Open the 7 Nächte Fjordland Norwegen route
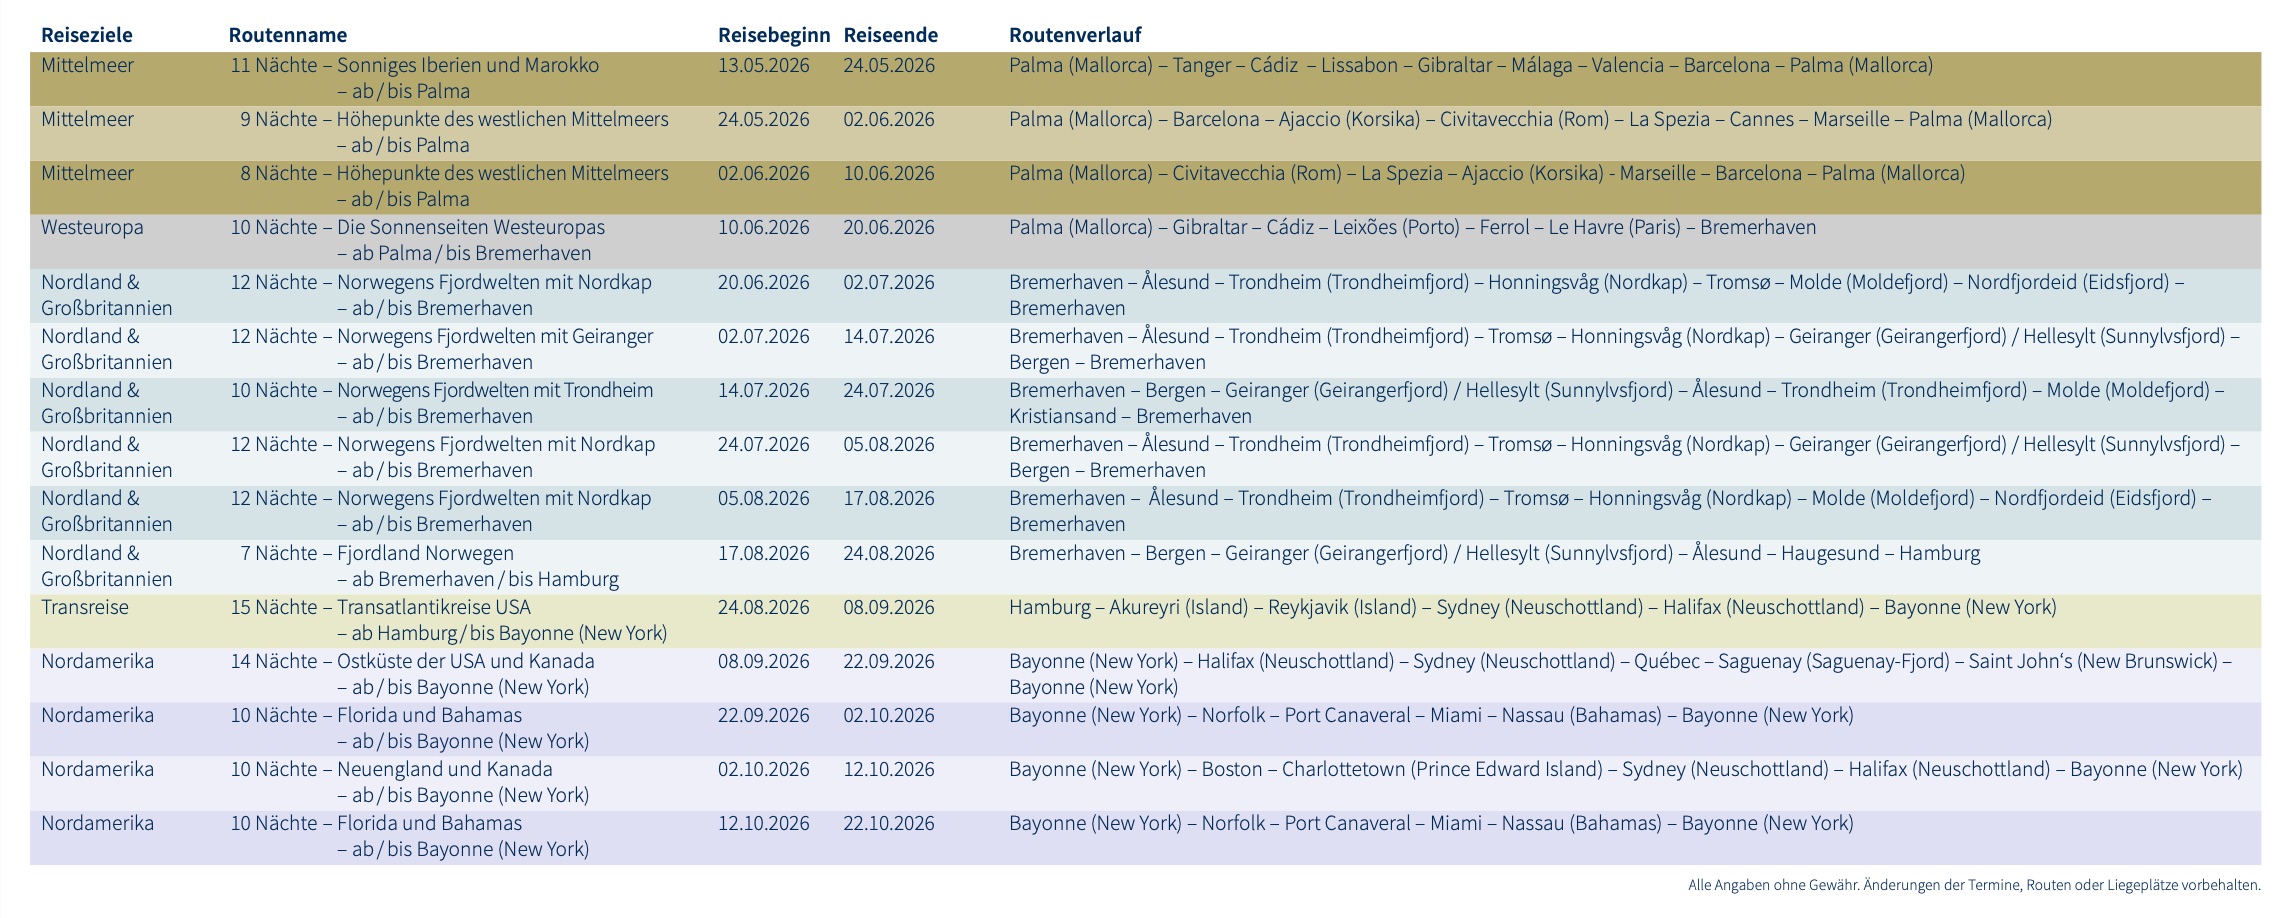2280x918 pixels. (424, 554)
